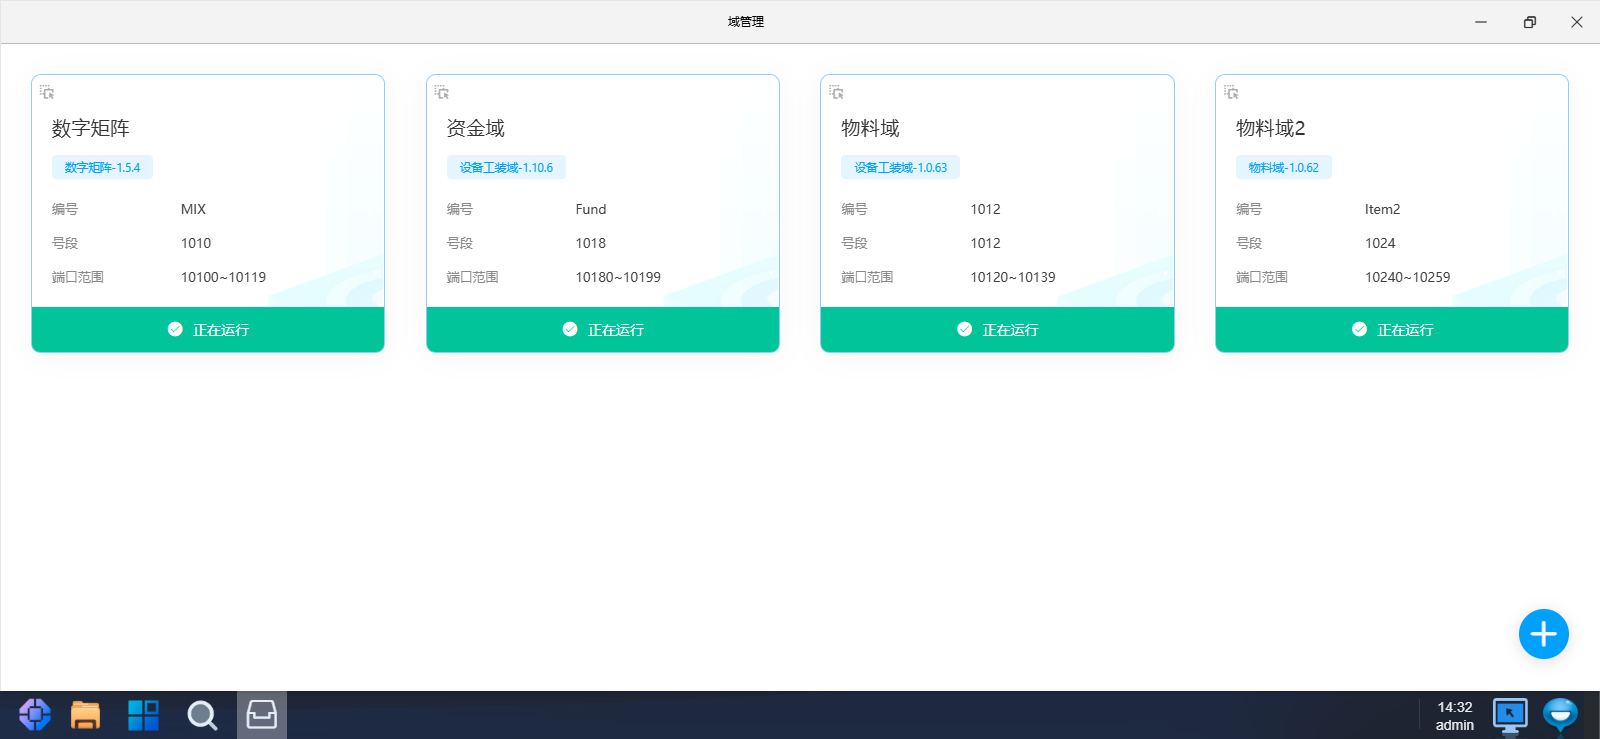1600x739 pixels.
Task: Open the file manager from the taskbar
Action: pos(86,715)
